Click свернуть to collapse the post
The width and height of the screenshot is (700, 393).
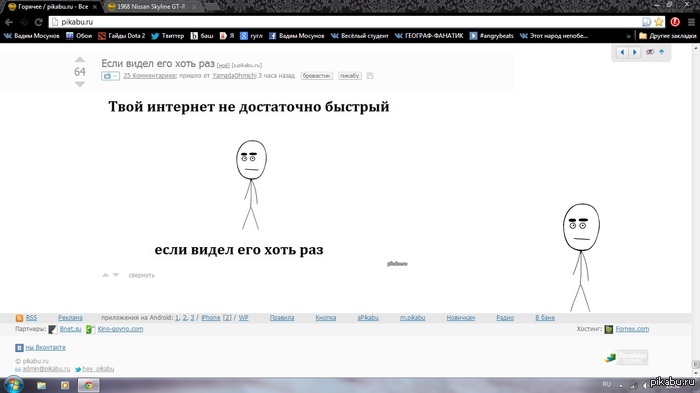[142, 275]
